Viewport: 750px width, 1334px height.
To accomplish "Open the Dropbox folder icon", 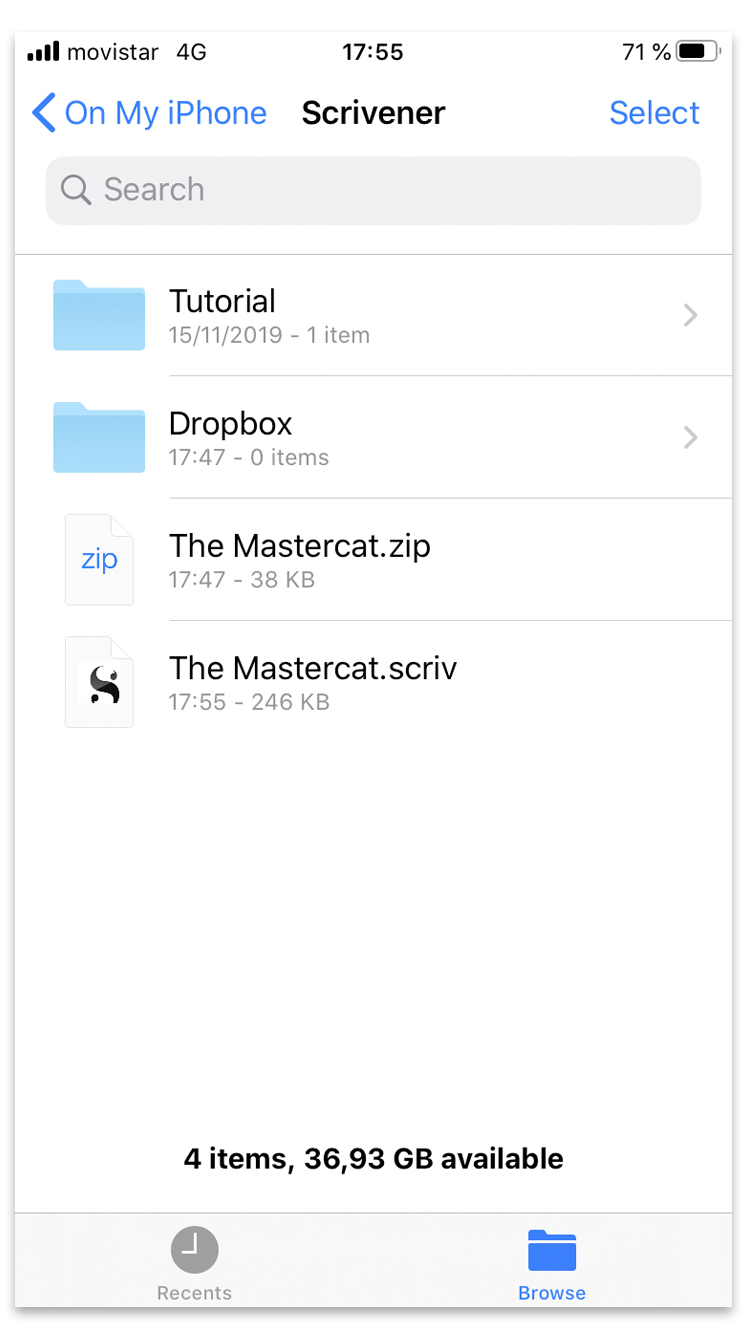I will click(99, 437).
